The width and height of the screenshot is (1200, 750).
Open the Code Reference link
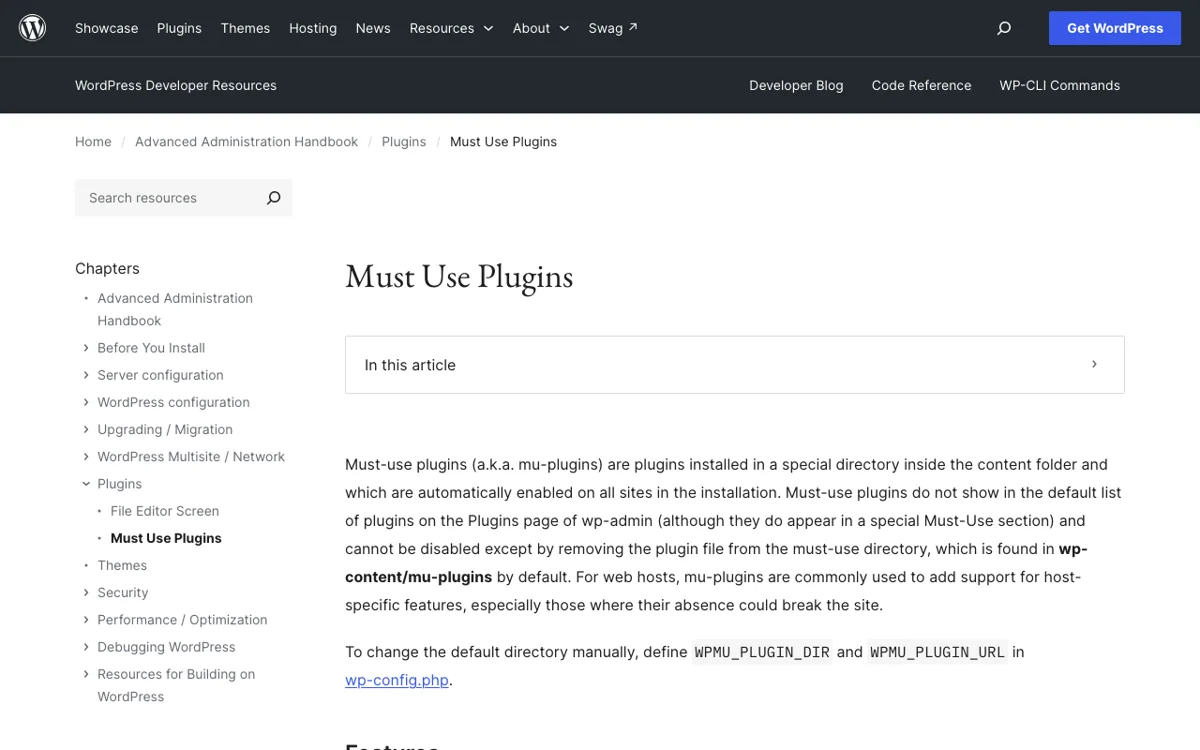coord(921,85)
